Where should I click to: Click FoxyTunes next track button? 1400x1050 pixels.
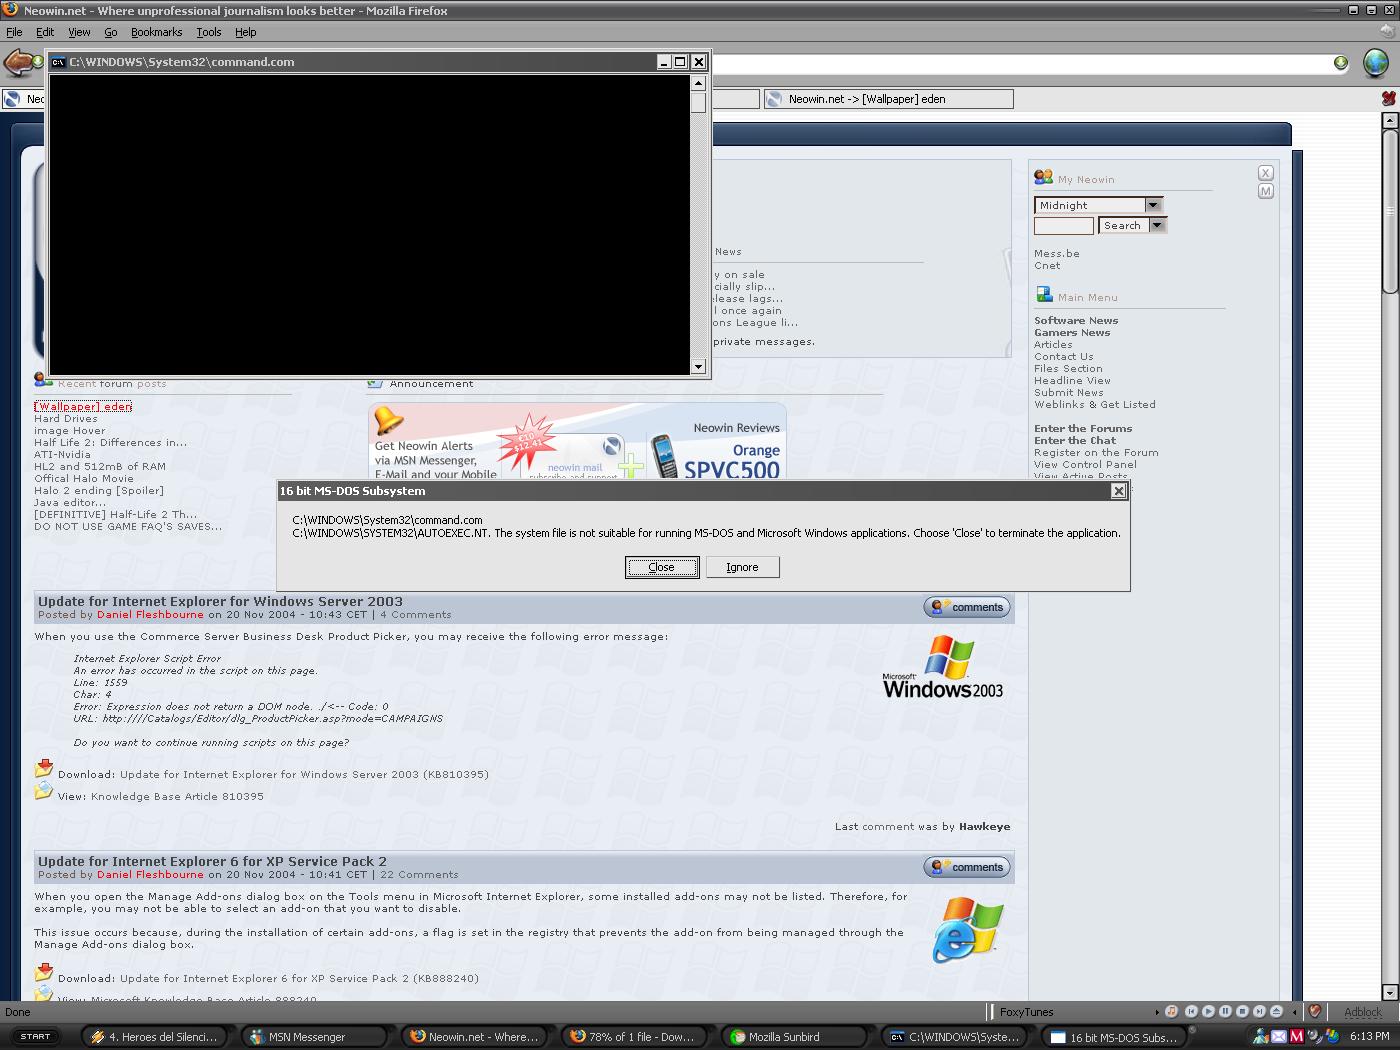click(x=1259, y=1012)
